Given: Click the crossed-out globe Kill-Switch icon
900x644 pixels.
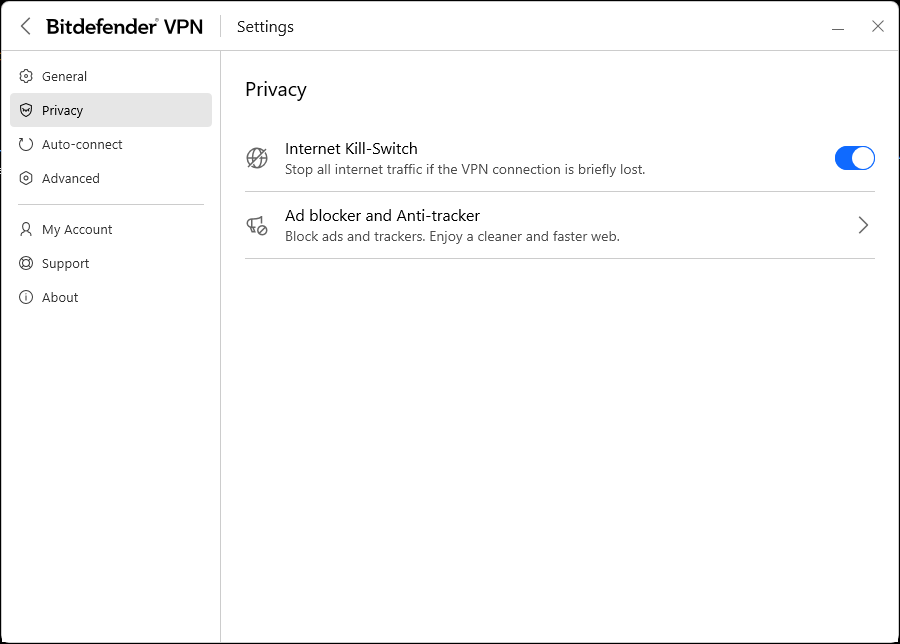Looking at the screenshot, I should point(257,158).
